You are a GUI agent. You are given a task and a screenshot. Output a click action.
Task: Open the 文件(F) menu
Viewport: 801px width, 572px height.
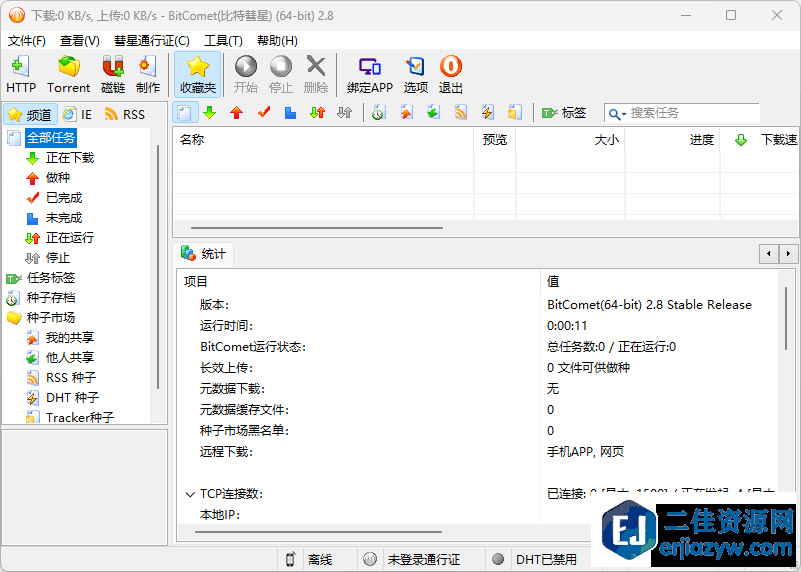click(27, 41)
